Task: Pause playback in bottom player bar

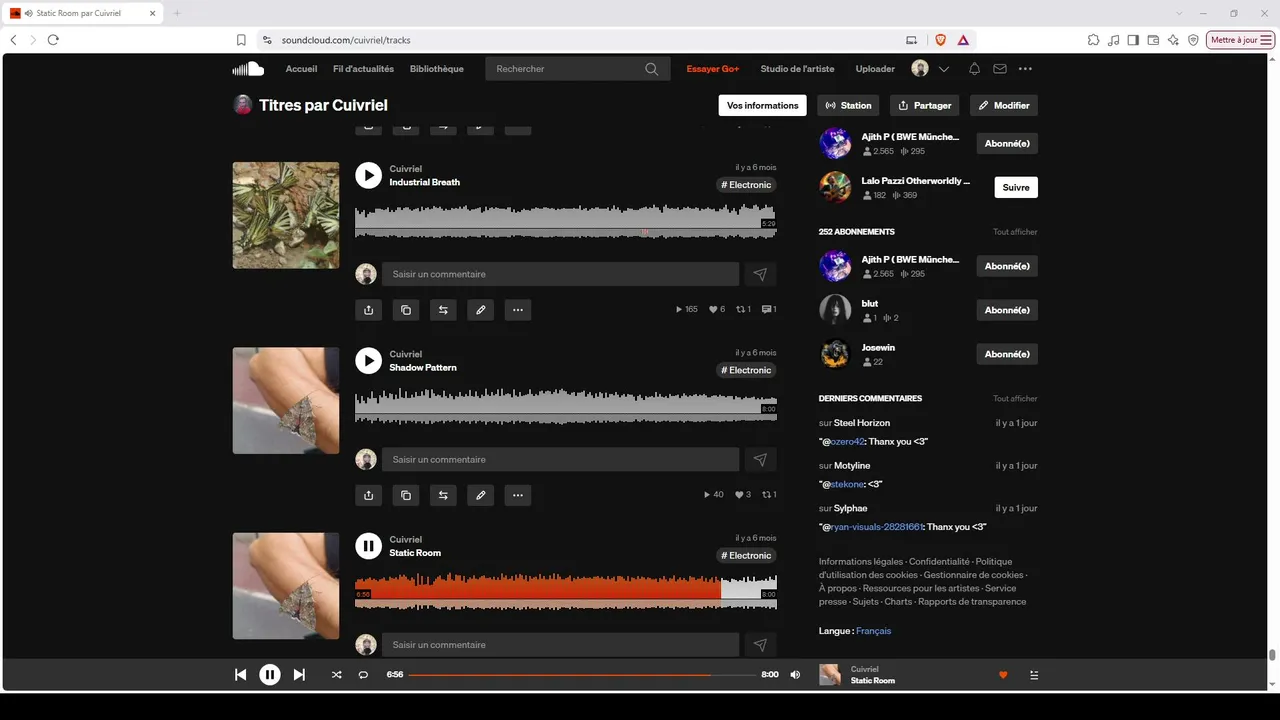Action: pyautogui.click(x=270, y=675)
